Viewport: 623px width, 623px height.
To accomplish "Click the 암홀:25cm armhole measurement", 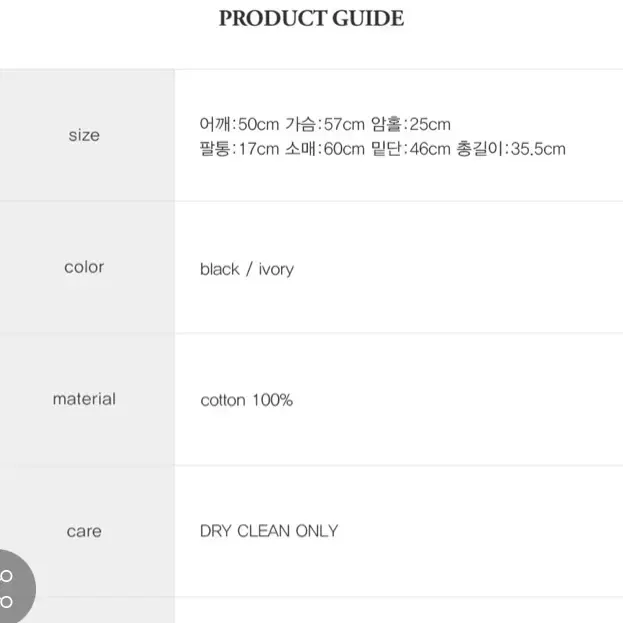I will 411,124.
